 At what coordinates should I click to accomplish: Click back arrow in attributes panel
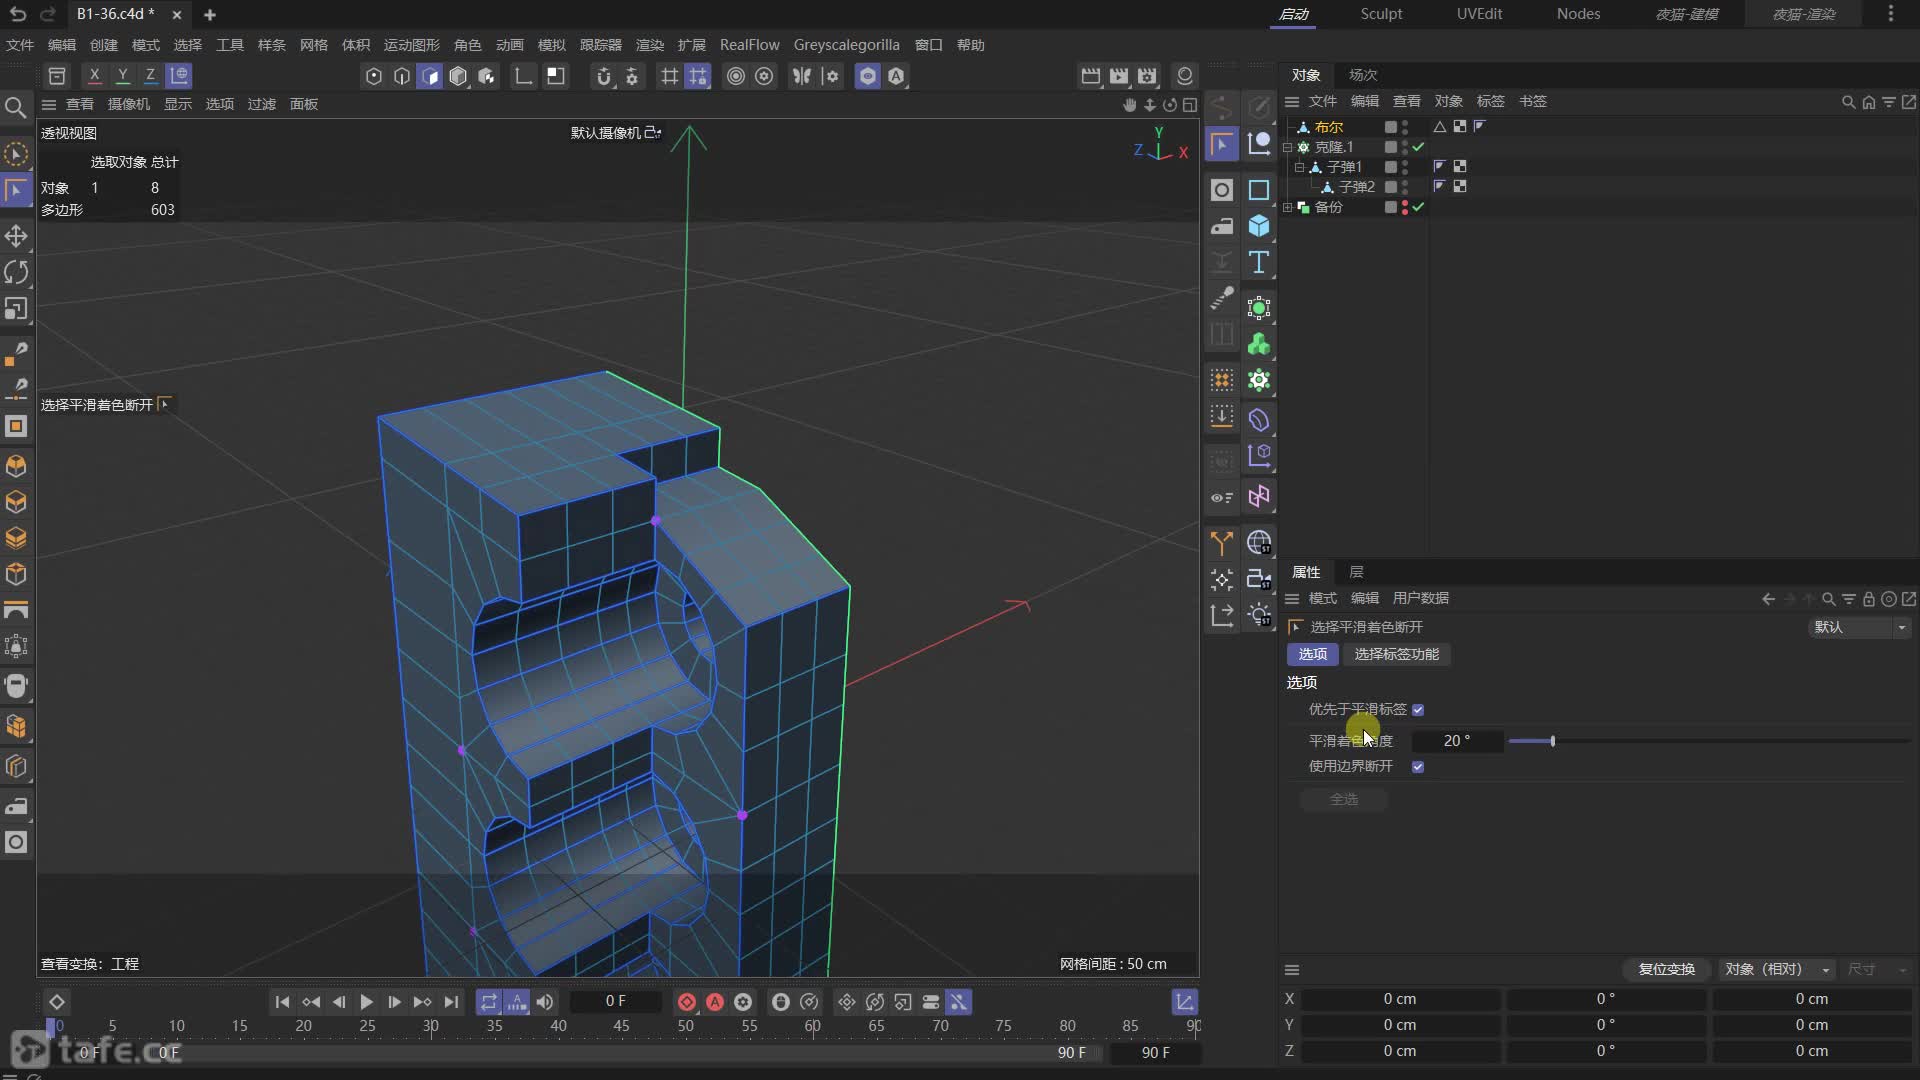point(1768,599)
